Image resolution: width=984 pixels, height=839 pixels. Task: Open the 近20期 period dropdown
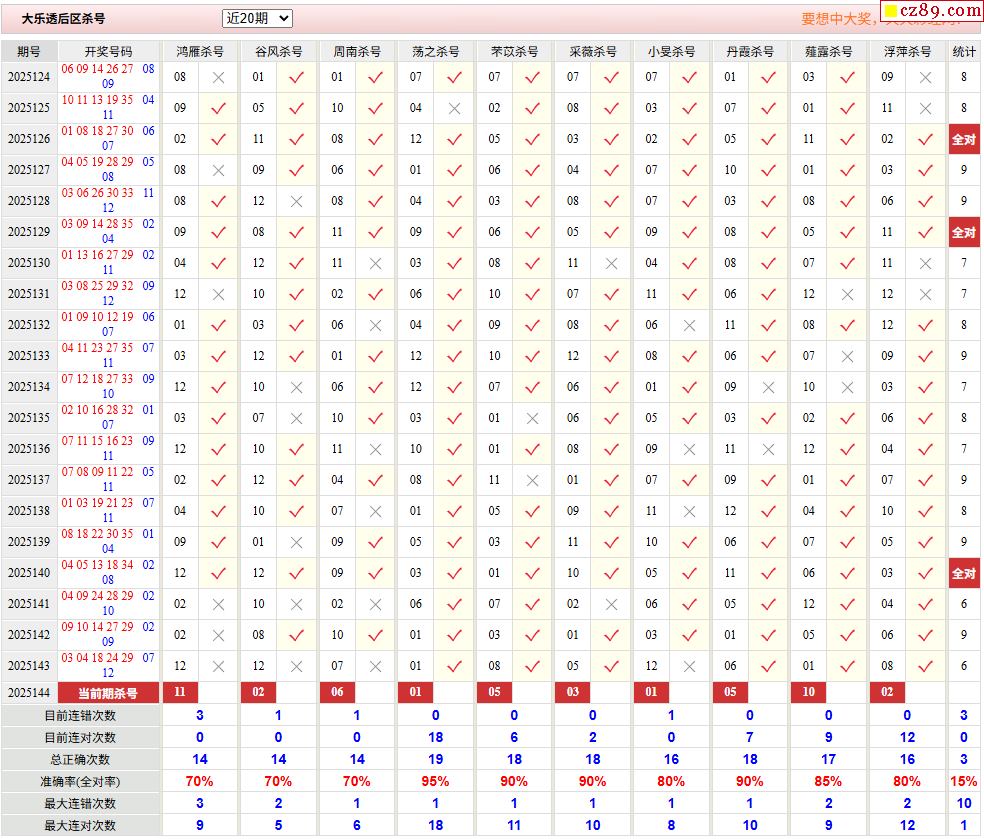click(x=257, y=18)
